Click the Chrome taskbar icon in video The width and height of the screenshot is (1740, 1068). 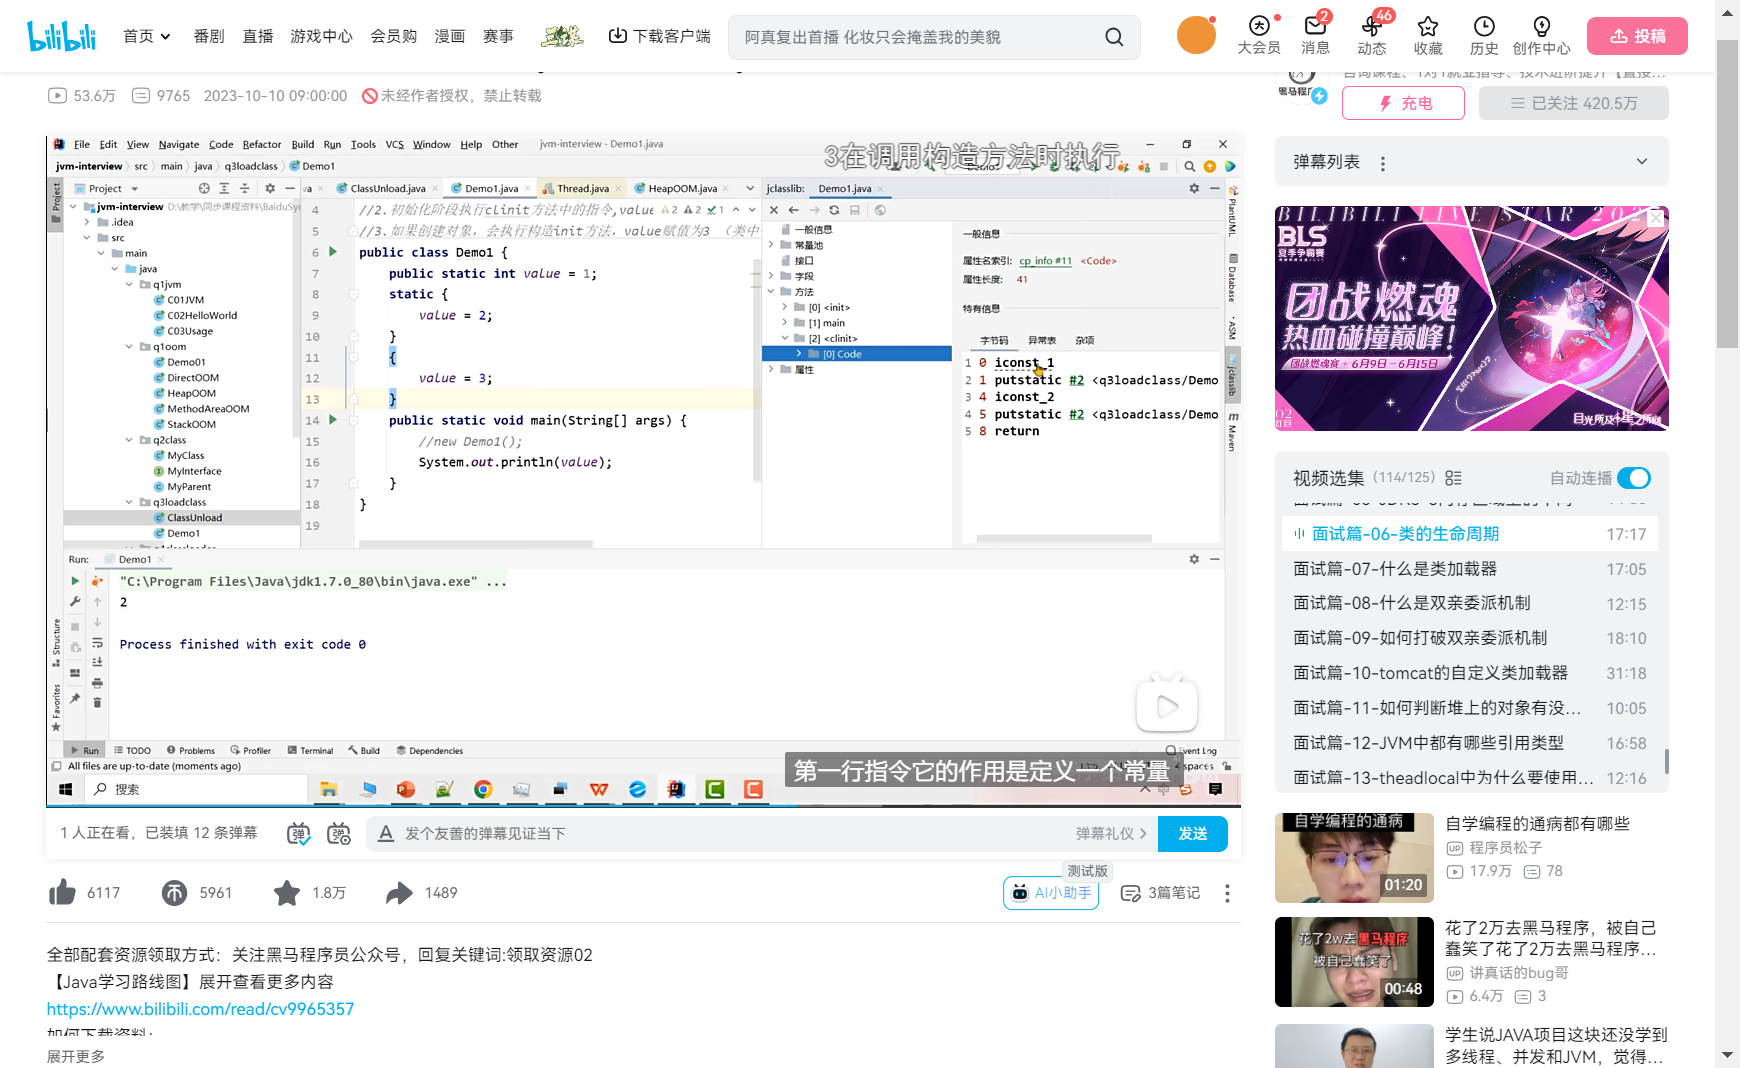(x=483, y=789)
